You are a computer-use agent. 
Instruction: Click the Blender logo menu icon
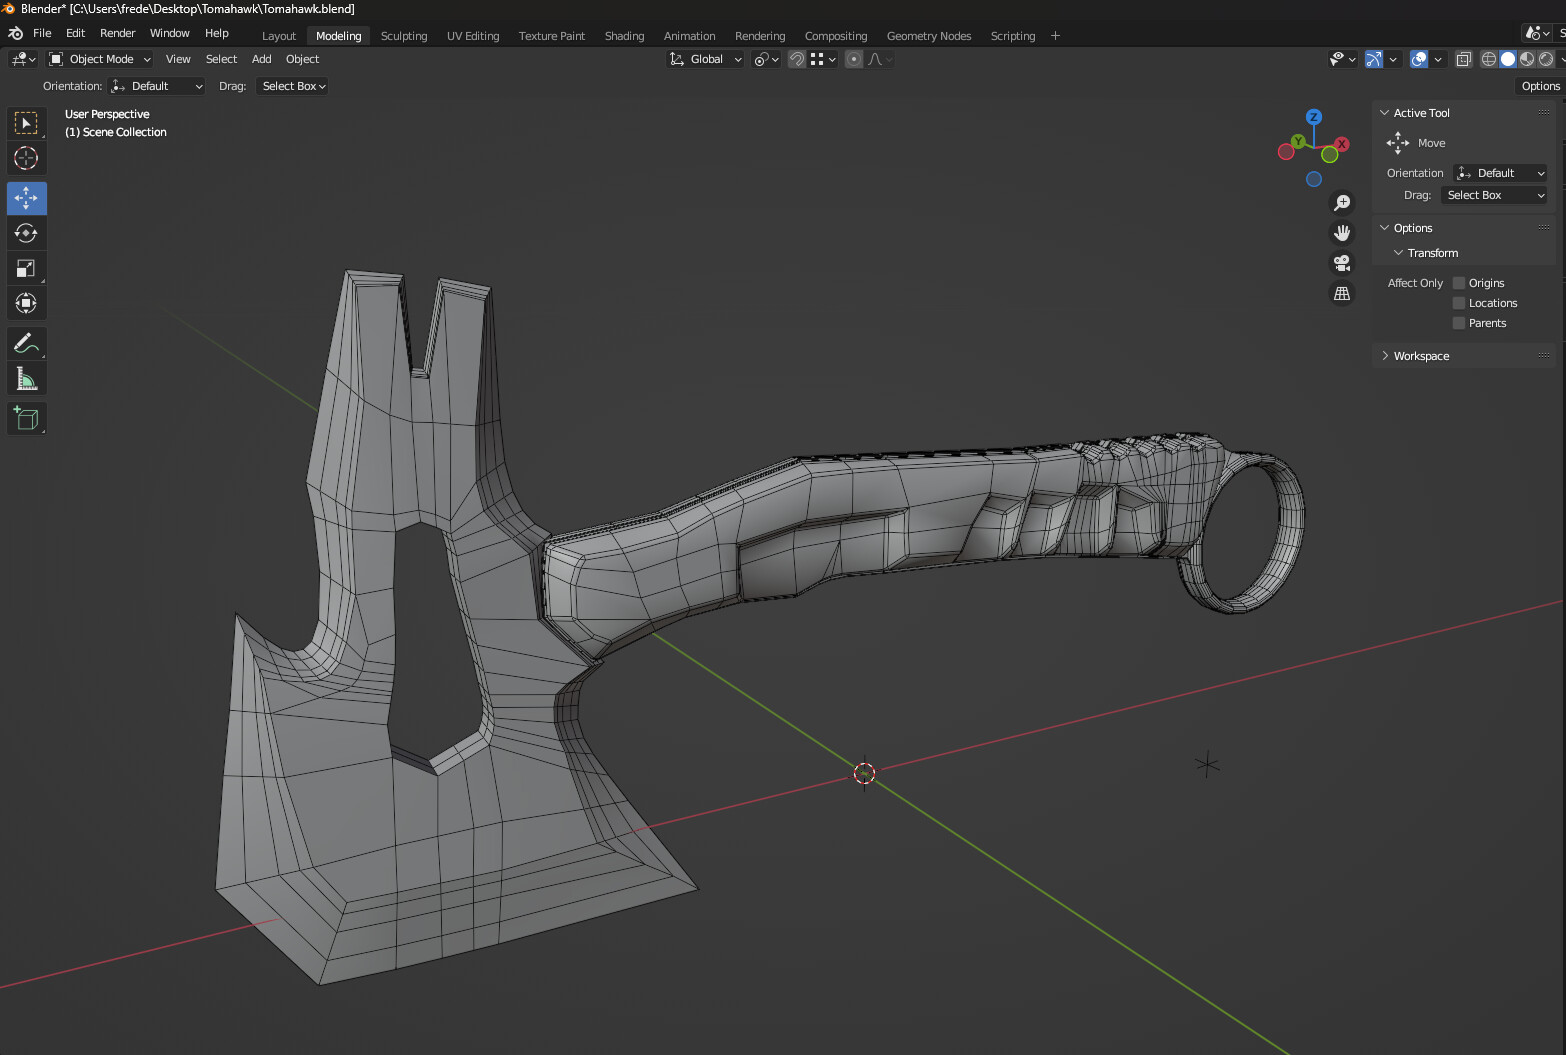(15, 33)
